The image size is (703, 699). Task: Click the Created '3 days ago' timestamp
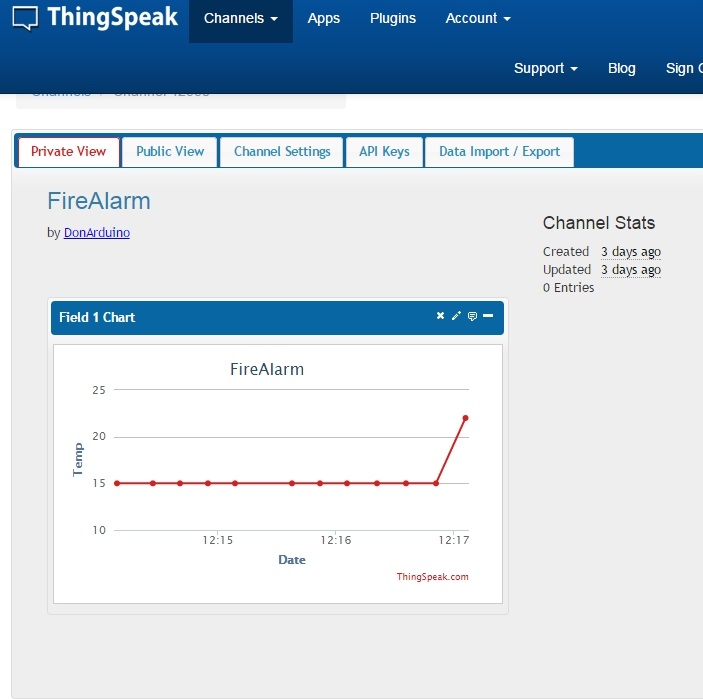pyautogui.click(x=631, y=252)
